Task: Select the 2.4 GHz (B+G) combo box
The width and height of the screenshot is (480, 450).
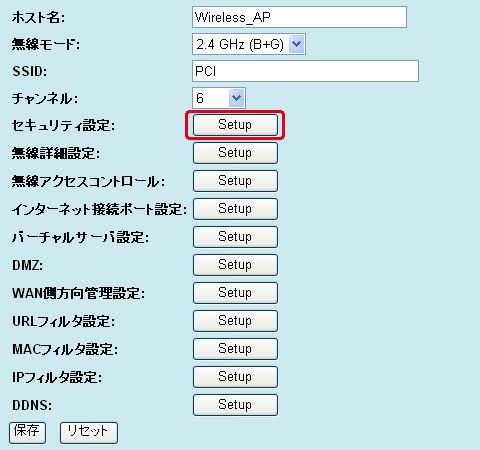Action: pos(249,44)
